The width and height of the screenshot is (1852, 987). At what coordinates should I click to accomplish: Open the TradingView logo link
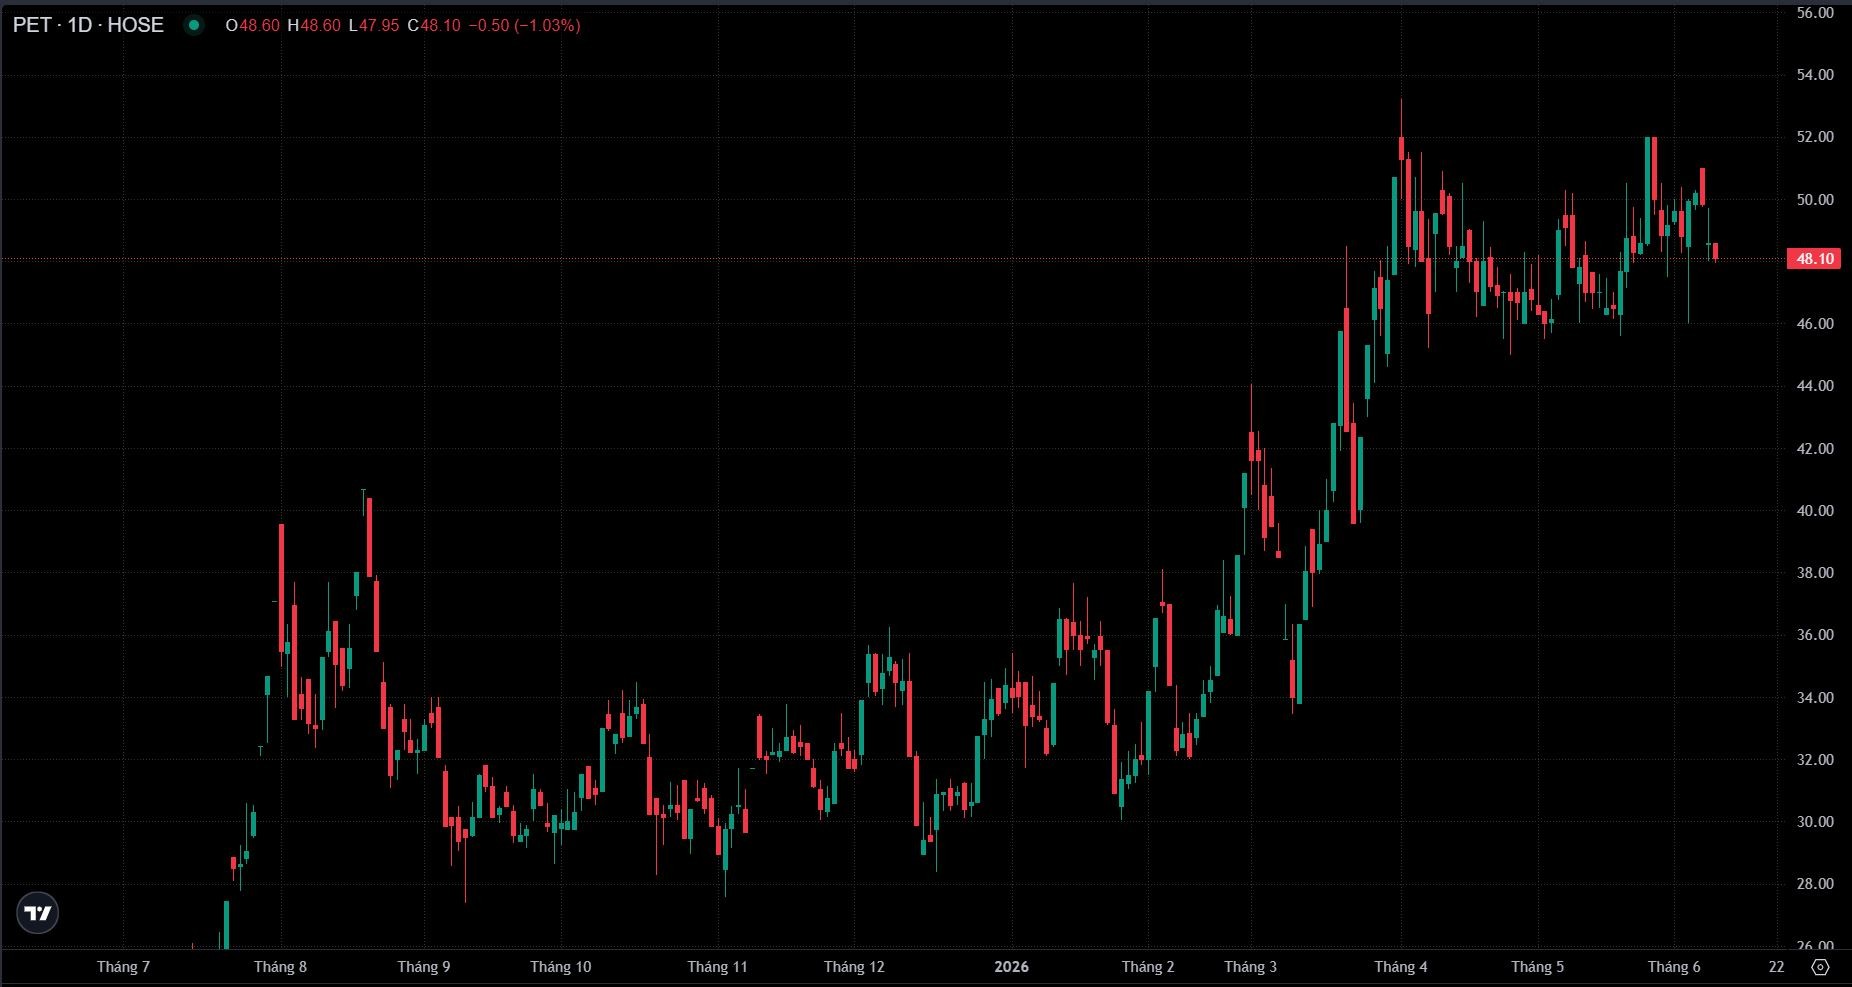(38, 913)
